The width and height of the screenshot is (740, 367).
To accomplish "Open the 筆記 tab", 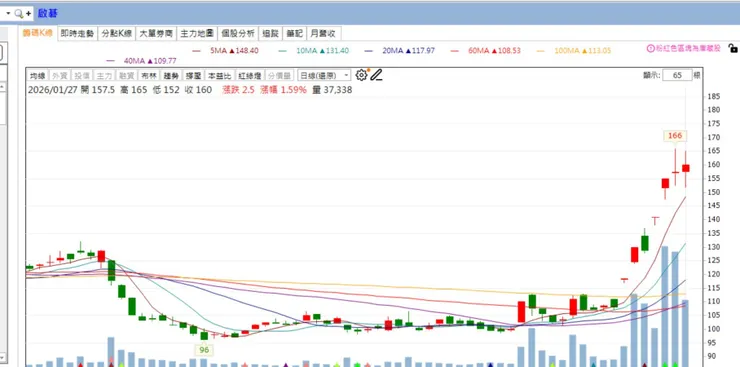I will coord(294,33).
